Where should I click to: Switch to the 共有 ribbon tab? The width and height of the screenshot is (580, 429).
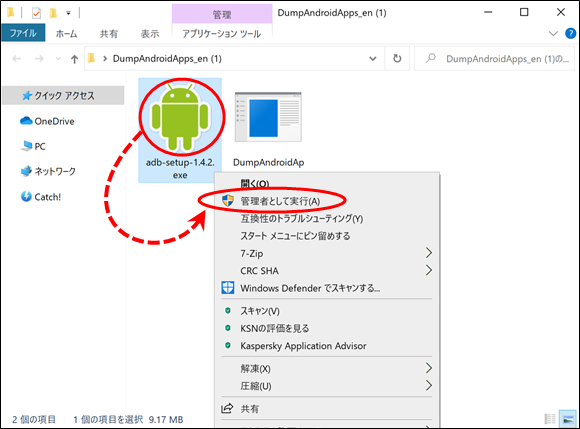click(109, 34)
